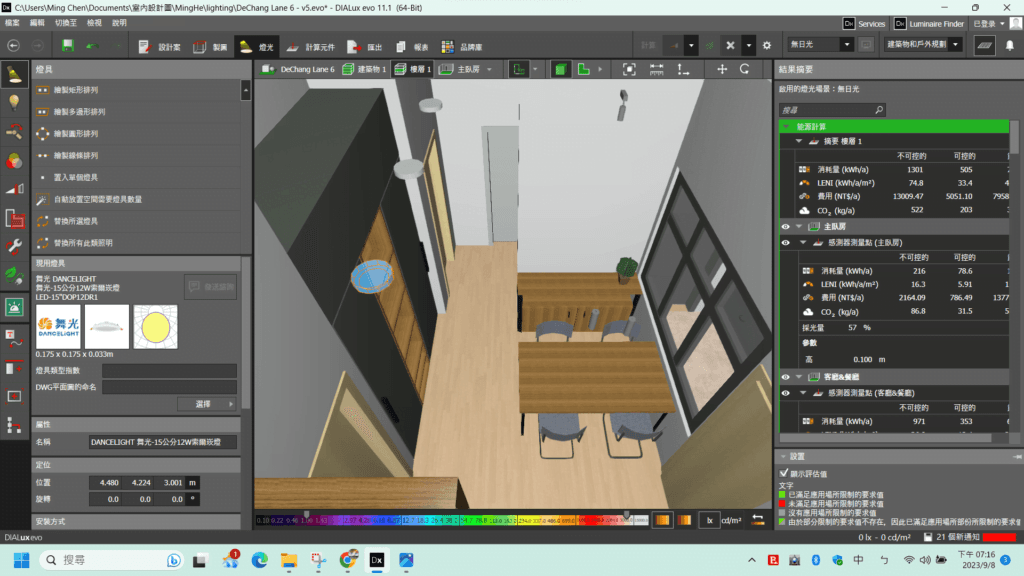
Task: Click the settings gear in top toolbar
Action: [767, 46]
